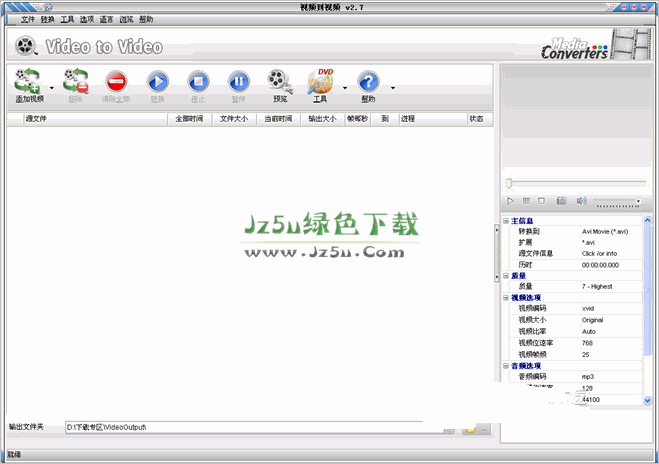Click the 扩展 *.avi value
The height and width of the screenshot is (464, 659).
coord(588,243)
